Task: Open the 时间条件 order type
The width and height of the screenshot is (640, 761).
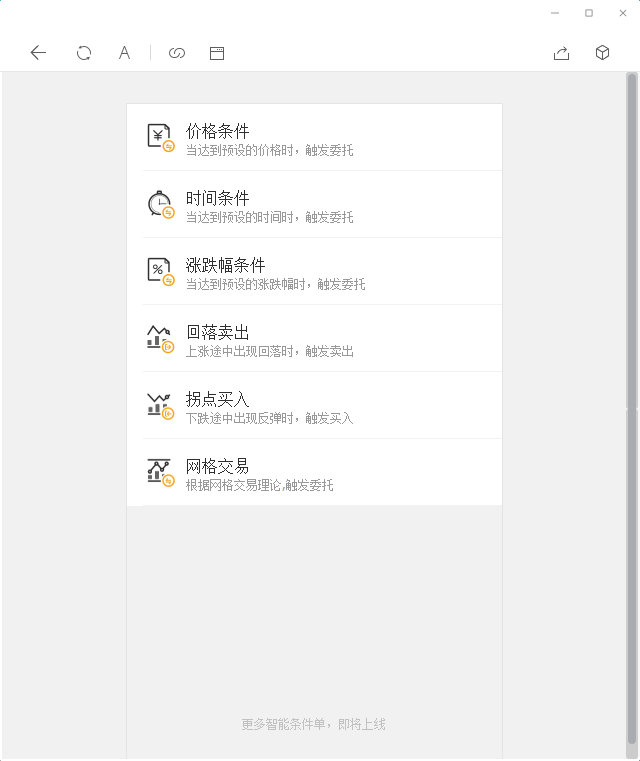Action: 314,204
